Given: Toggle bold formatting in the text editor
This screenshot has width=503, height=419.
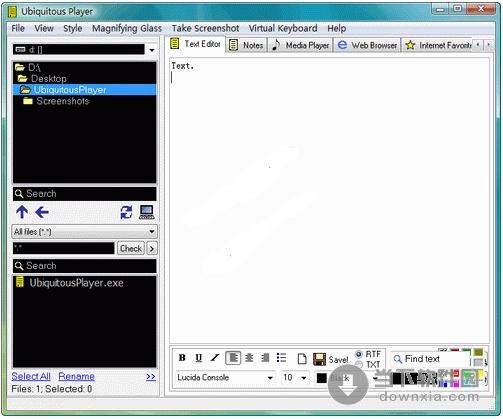Looking at the screenshot, I should click(x=182, y=358).
